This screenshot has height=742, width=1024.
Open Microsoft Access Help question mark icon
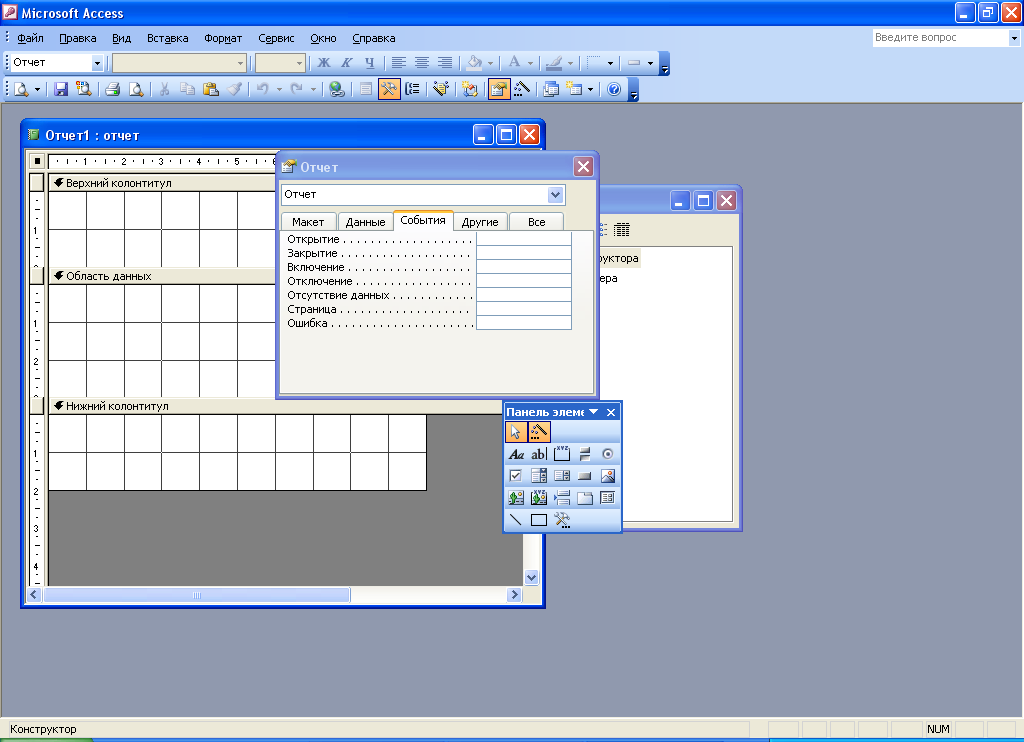(614, 89)
